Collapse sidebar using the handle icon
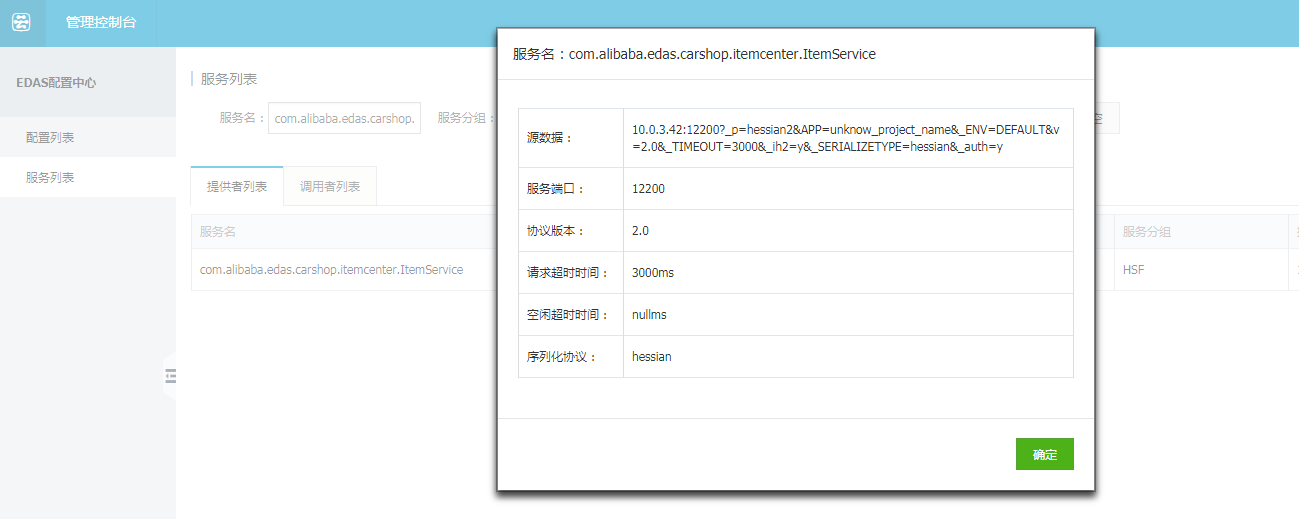1299x519 pixels. 170,376
